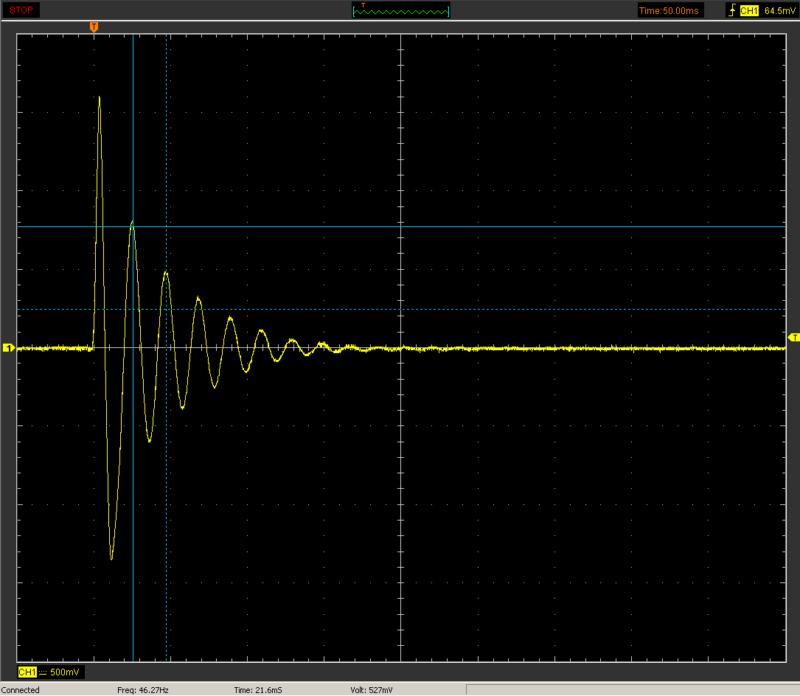Viewport: 800px width, 696px height.
Task: Click the Freq: 46.27Hz cursor readout
Action: (x=143, y=690)
